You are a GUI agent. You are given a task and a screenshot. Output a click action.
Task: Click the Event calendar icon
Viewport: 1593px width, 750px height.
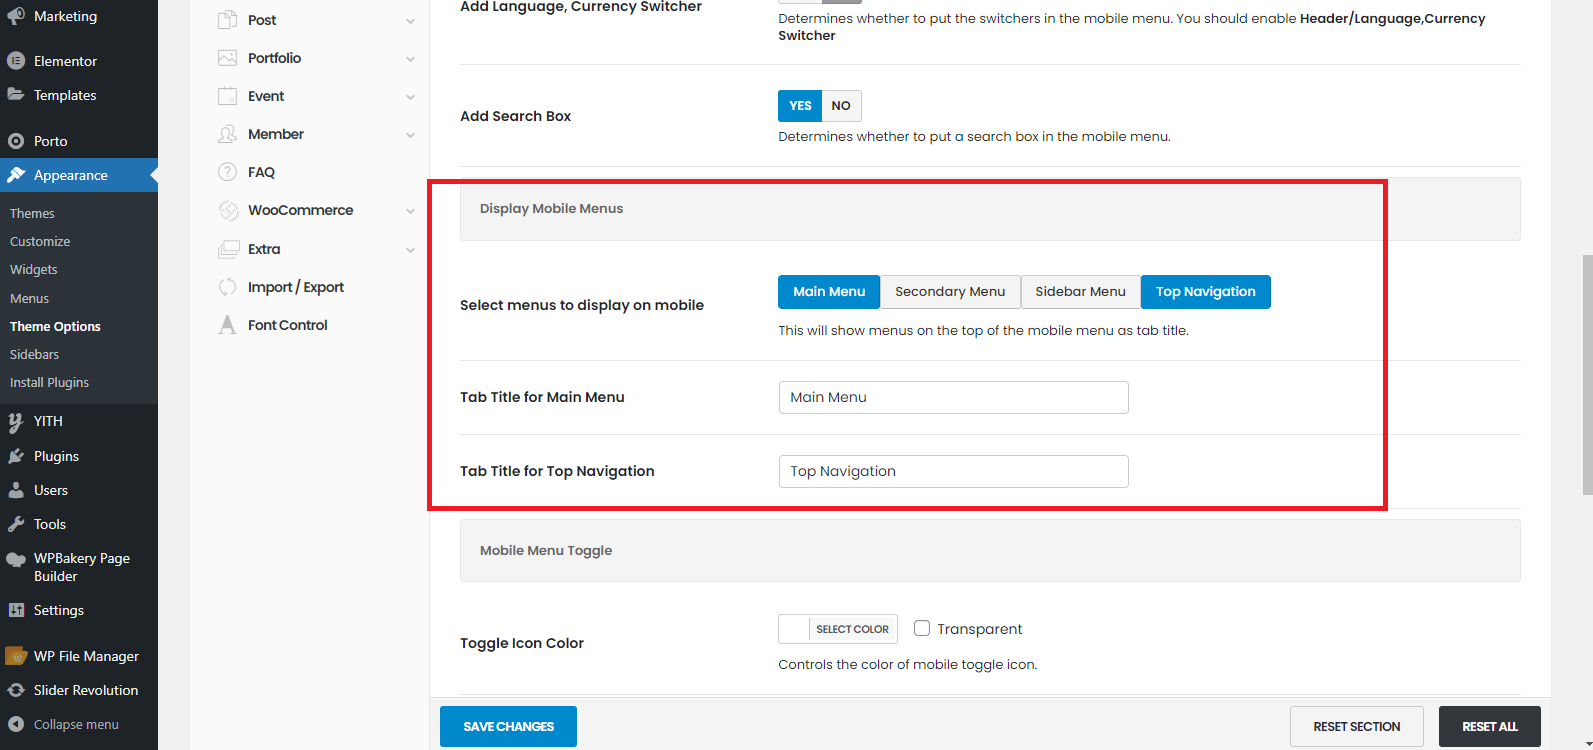(228, 96)
